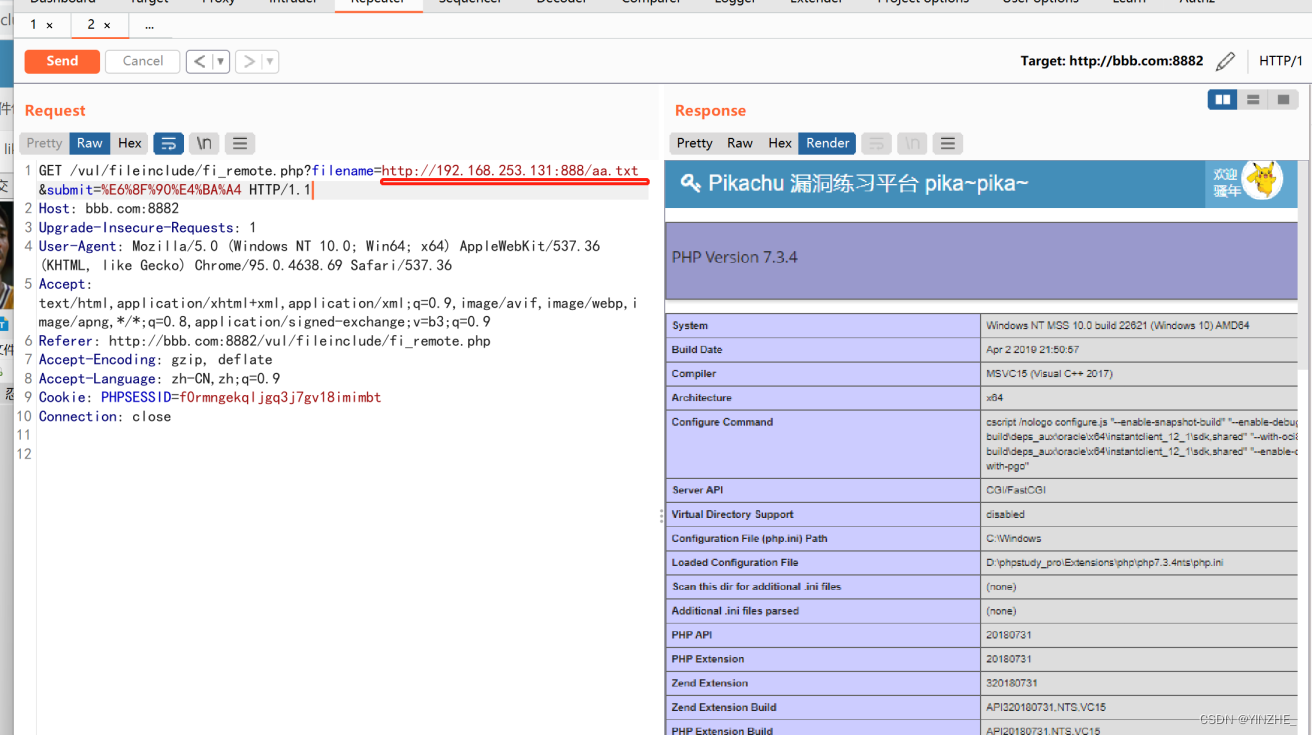Image resolution: width=1312 pixels, height=735 pixels.
Task: Switch Response view to Hex
Action: point(780,143)
